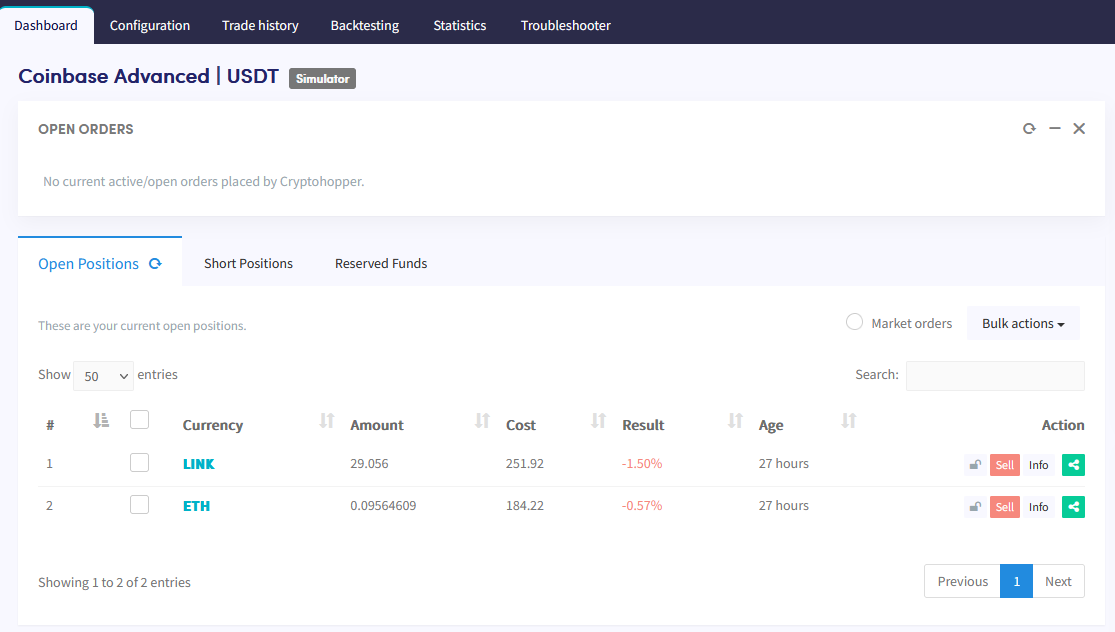Screen dimensions: 1115x632
Task: Open the Bulk actions dropdown
Action: coord(1023,323)
